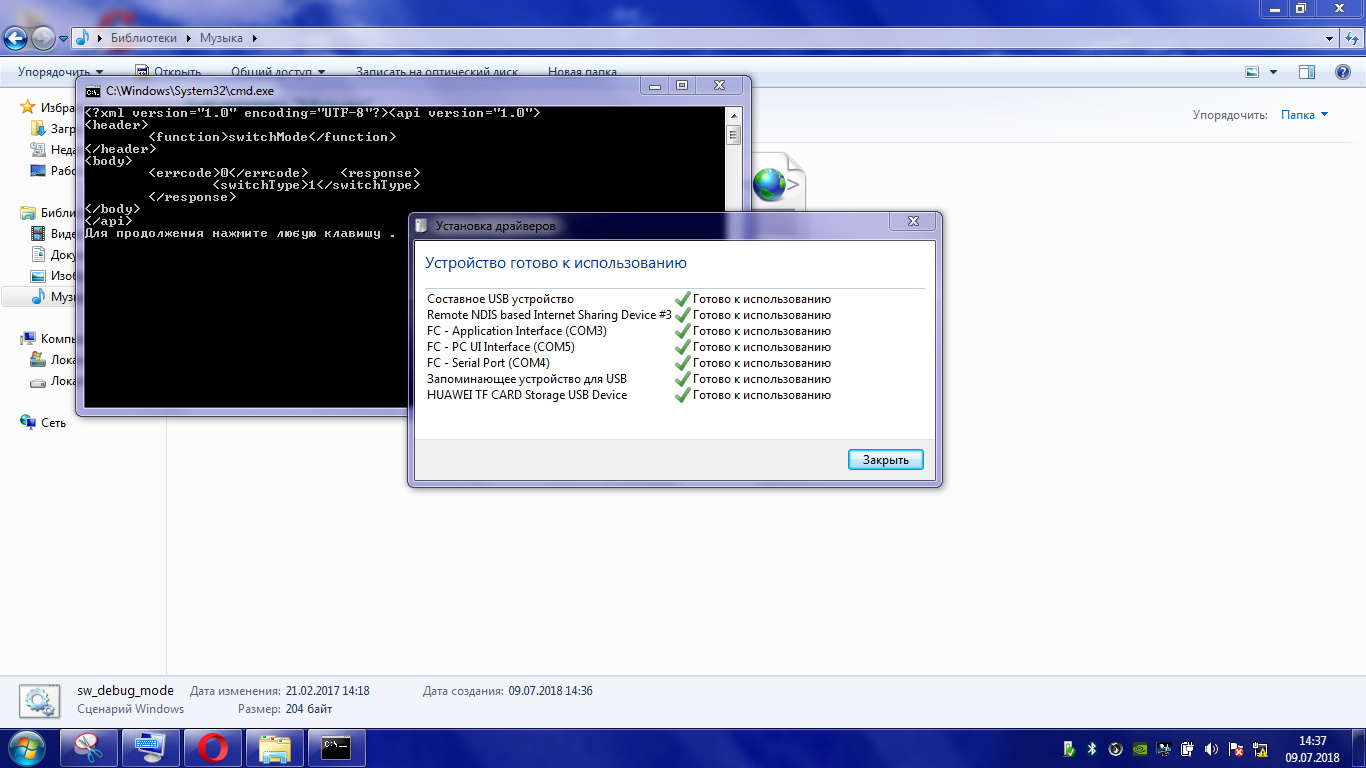Click the Back navigation arrow in Explorer
Image resolution: width=1366 pixels, height=768 pixels.
coord(15,39)
